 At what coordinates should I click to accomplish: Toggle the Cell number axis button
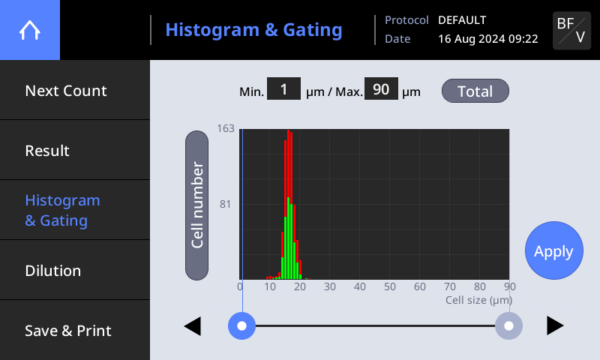click(197, 205)
